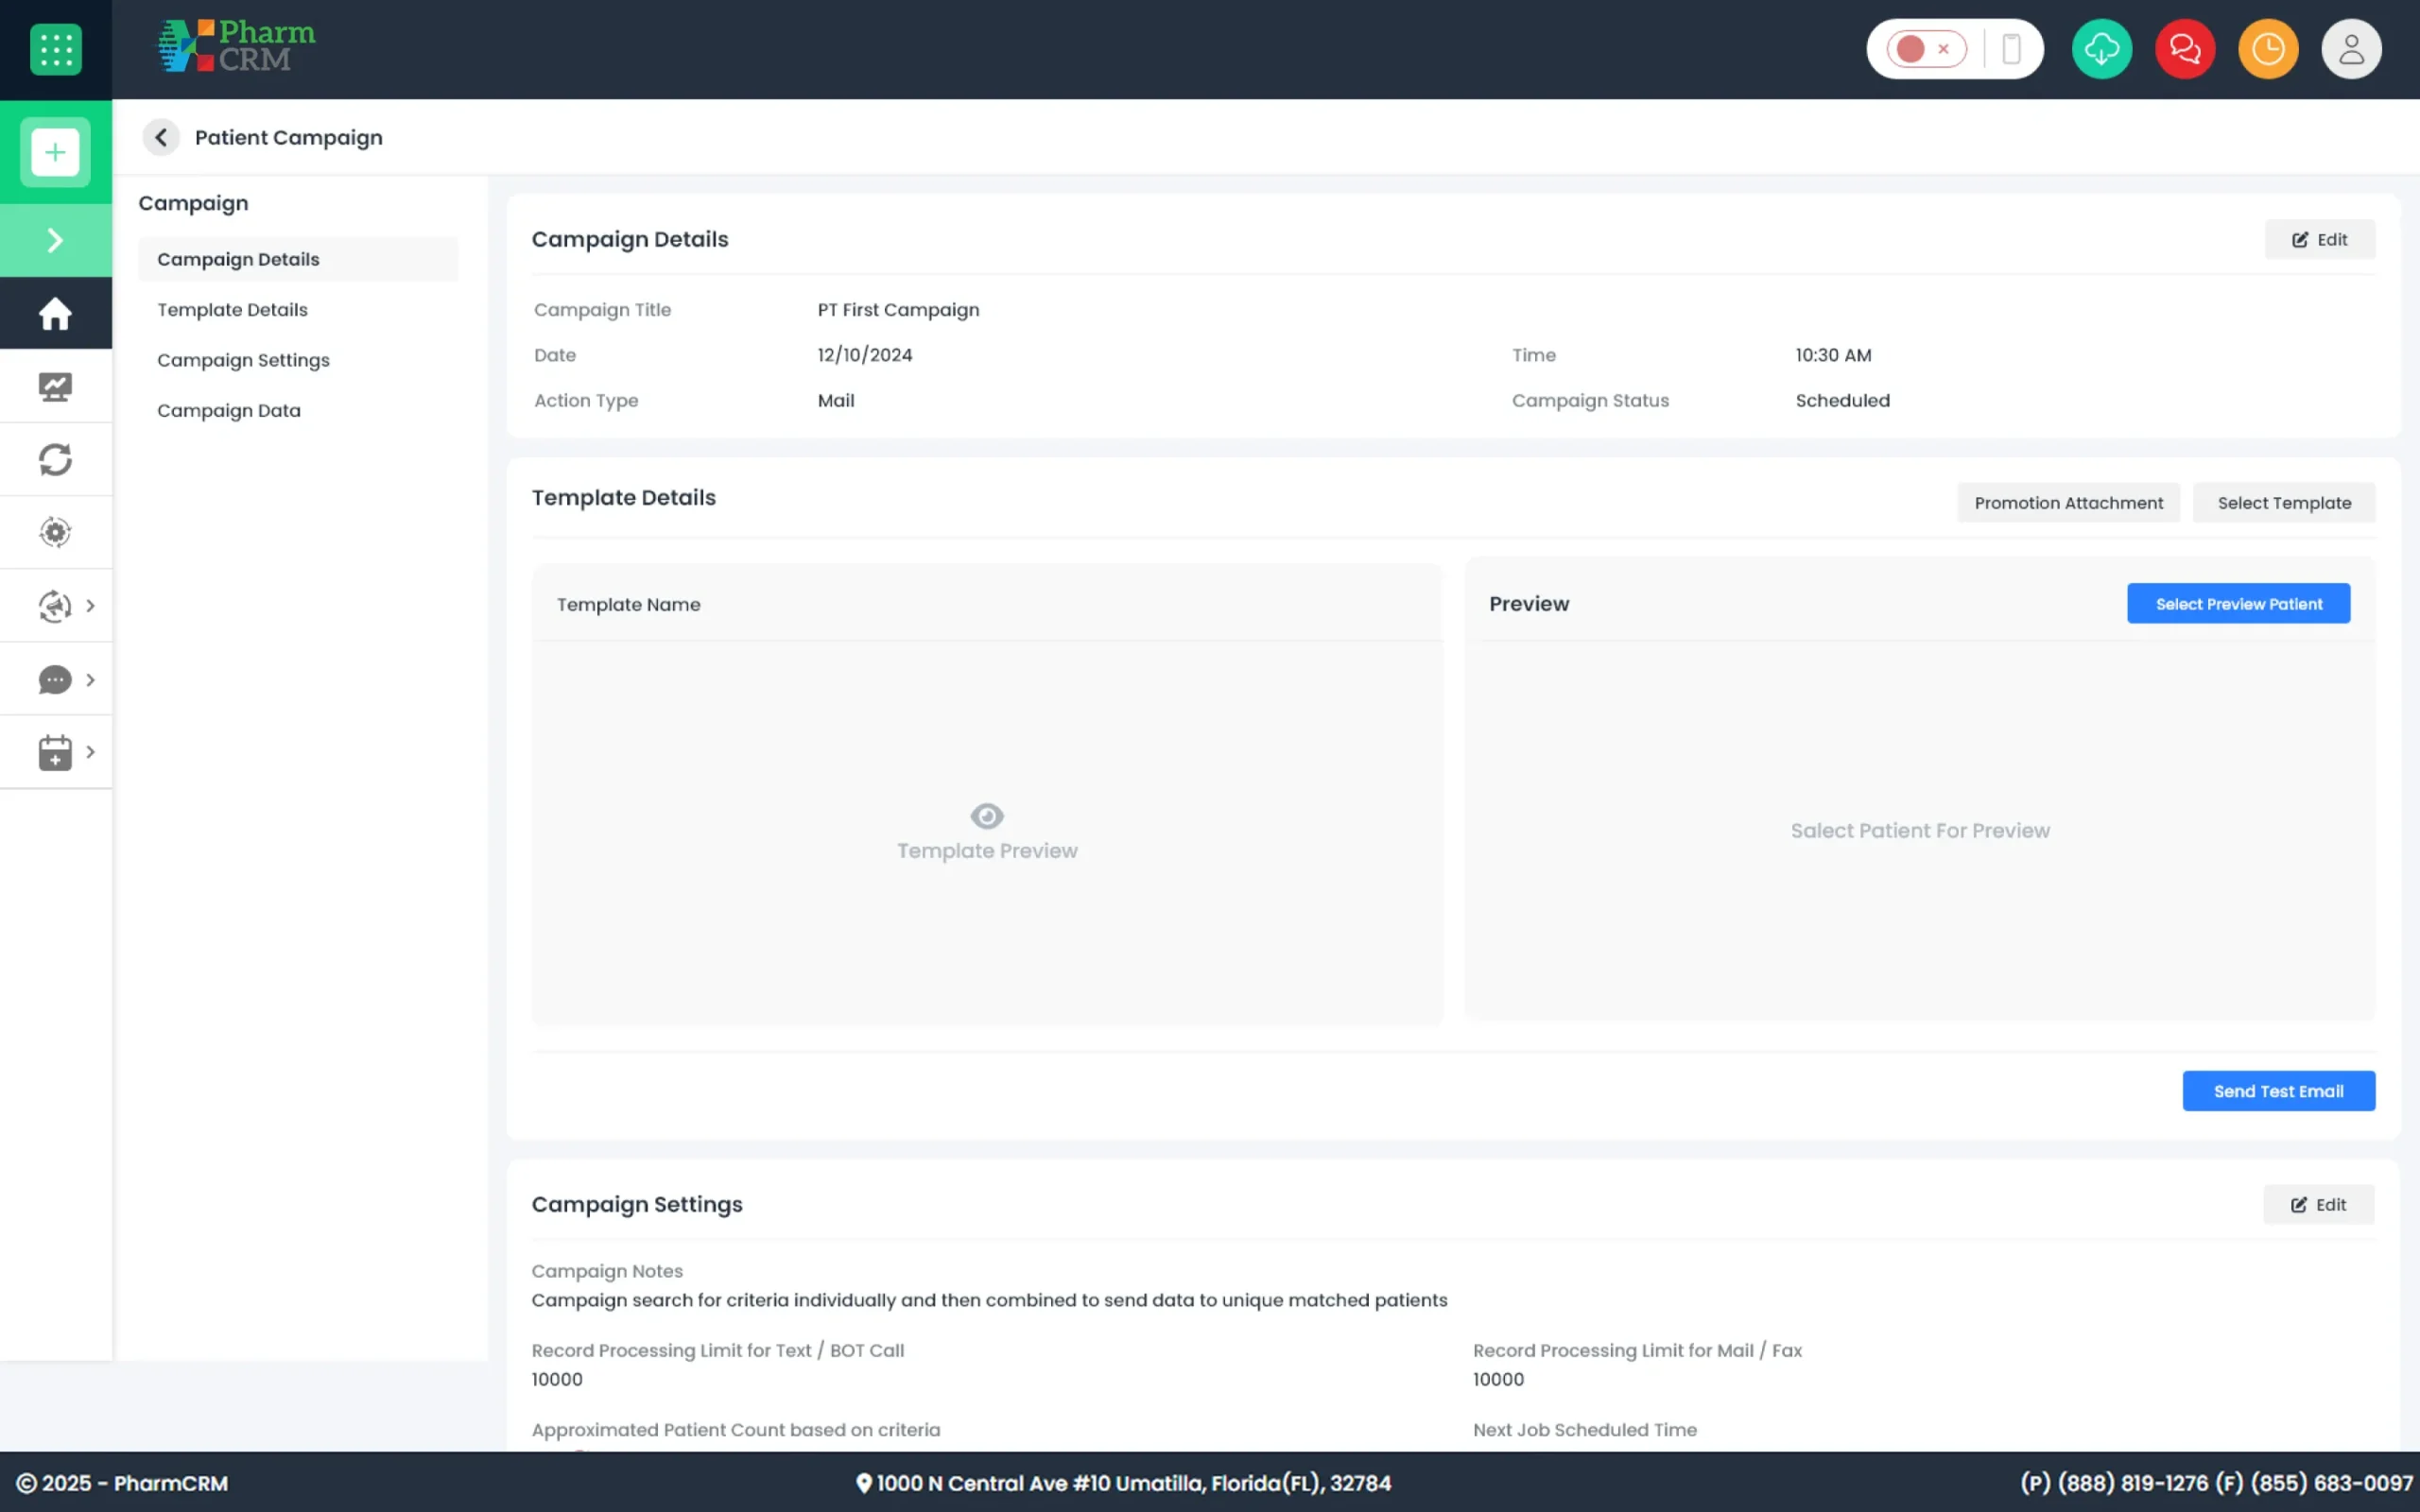Click the PharmCRM logo

(x=236, y=46)
